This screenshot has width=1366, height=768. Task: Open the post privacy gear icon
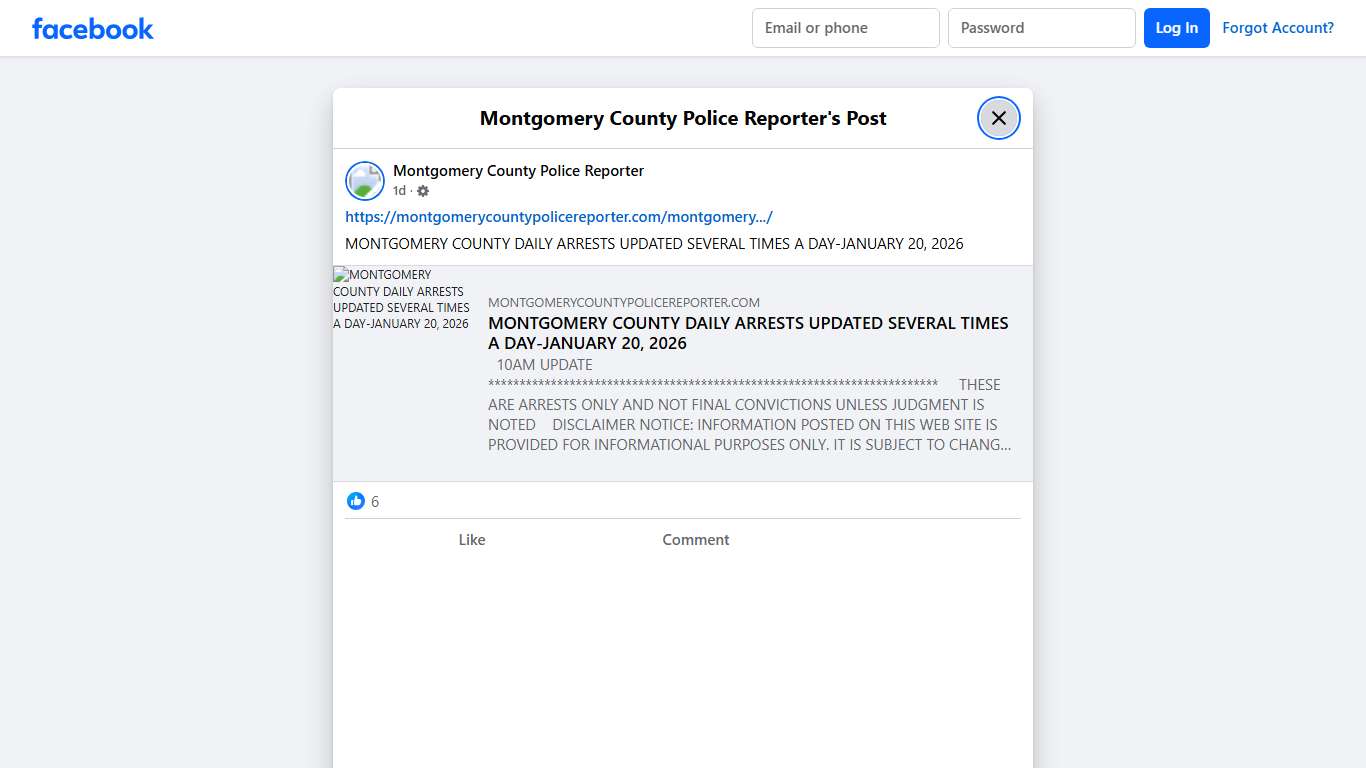point(422,191)
